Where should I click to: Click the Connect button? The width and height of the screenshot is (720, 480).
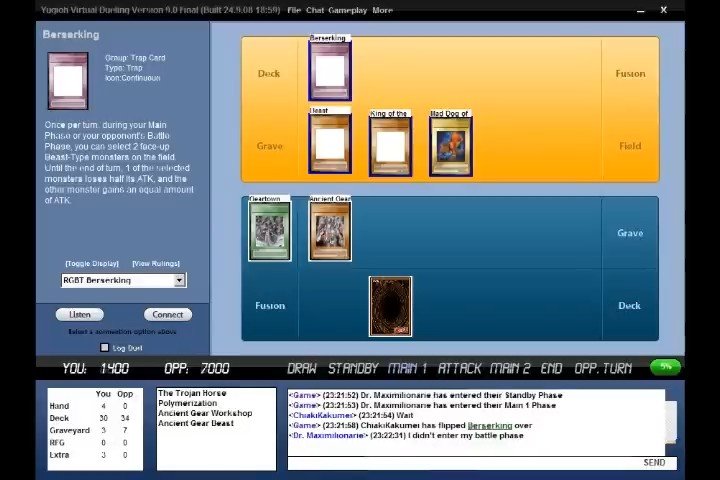pos(168,315)
